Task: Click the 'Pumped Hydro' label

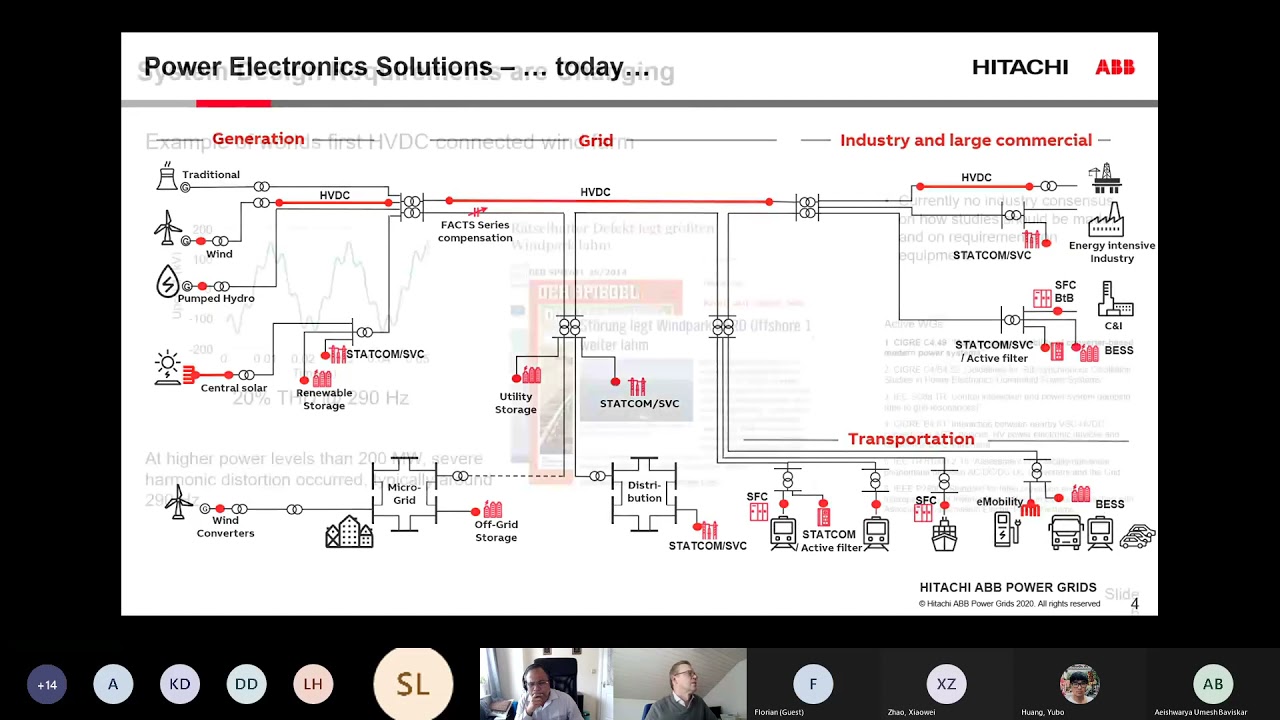Action: (x=216, y=298)
